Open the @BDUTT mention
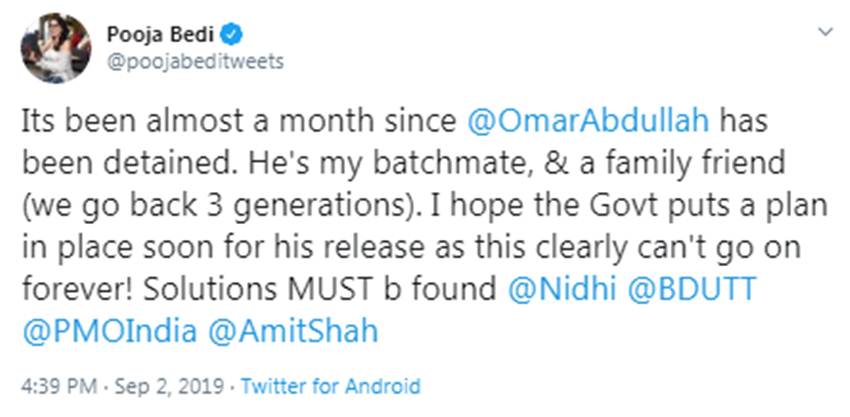 pos(694,291)
